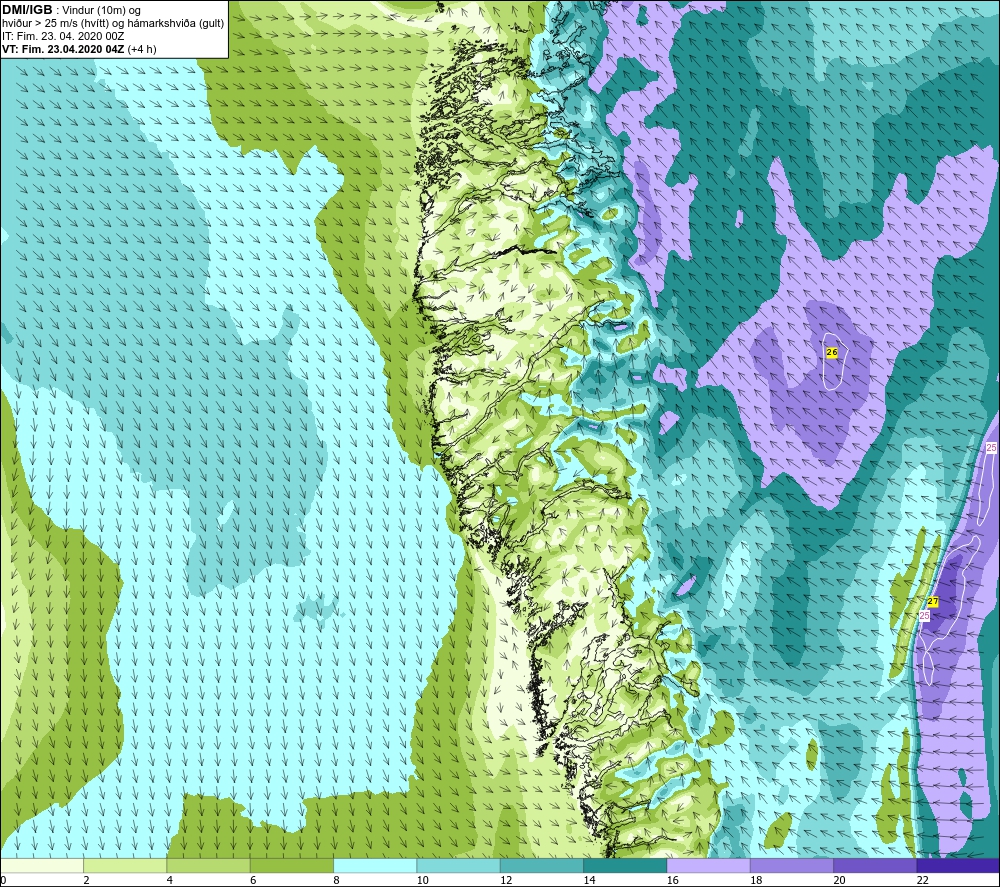
Task: Click the yellow gust label 27
Action: tap(932, 602)
